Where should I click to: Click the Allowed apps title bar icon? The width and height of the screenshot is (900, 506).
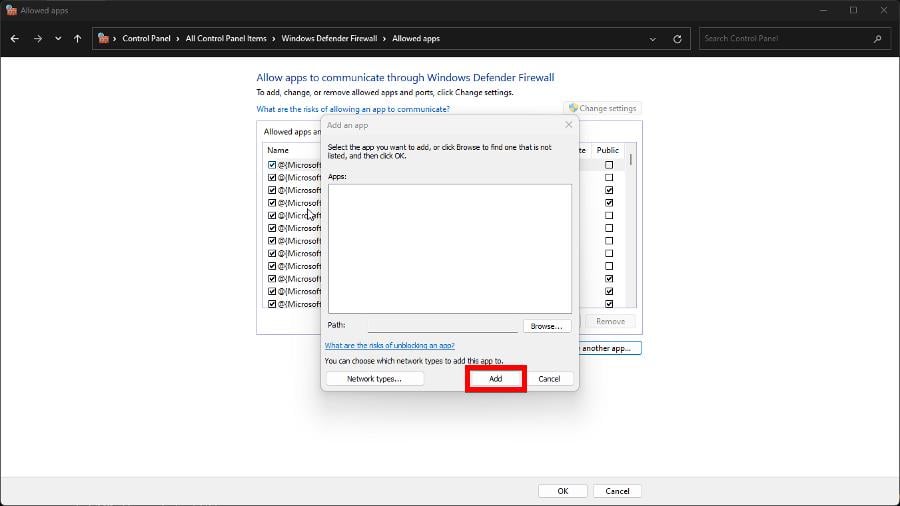[x=11, y=10]
